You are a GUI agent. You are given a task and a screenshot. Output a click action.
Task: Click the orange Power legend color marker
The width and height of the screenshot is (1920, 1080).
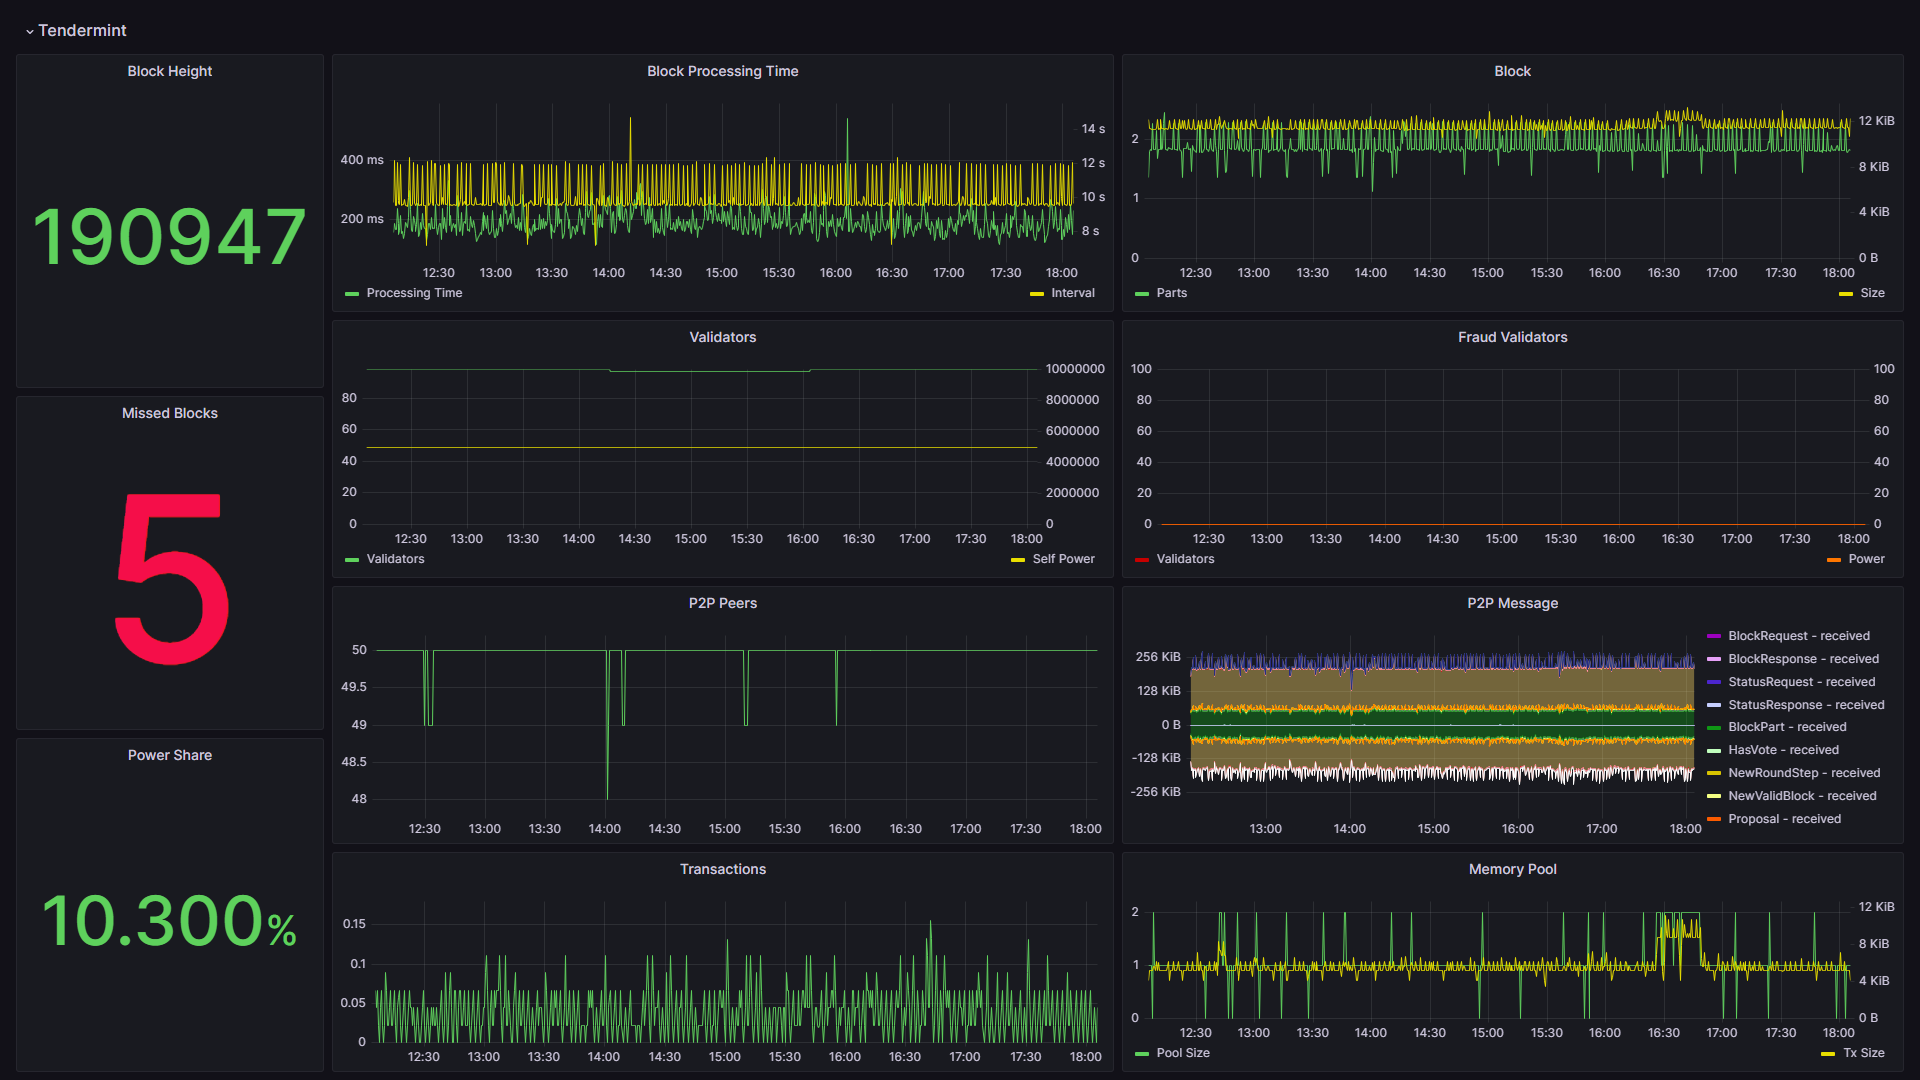click(1833, 560)
